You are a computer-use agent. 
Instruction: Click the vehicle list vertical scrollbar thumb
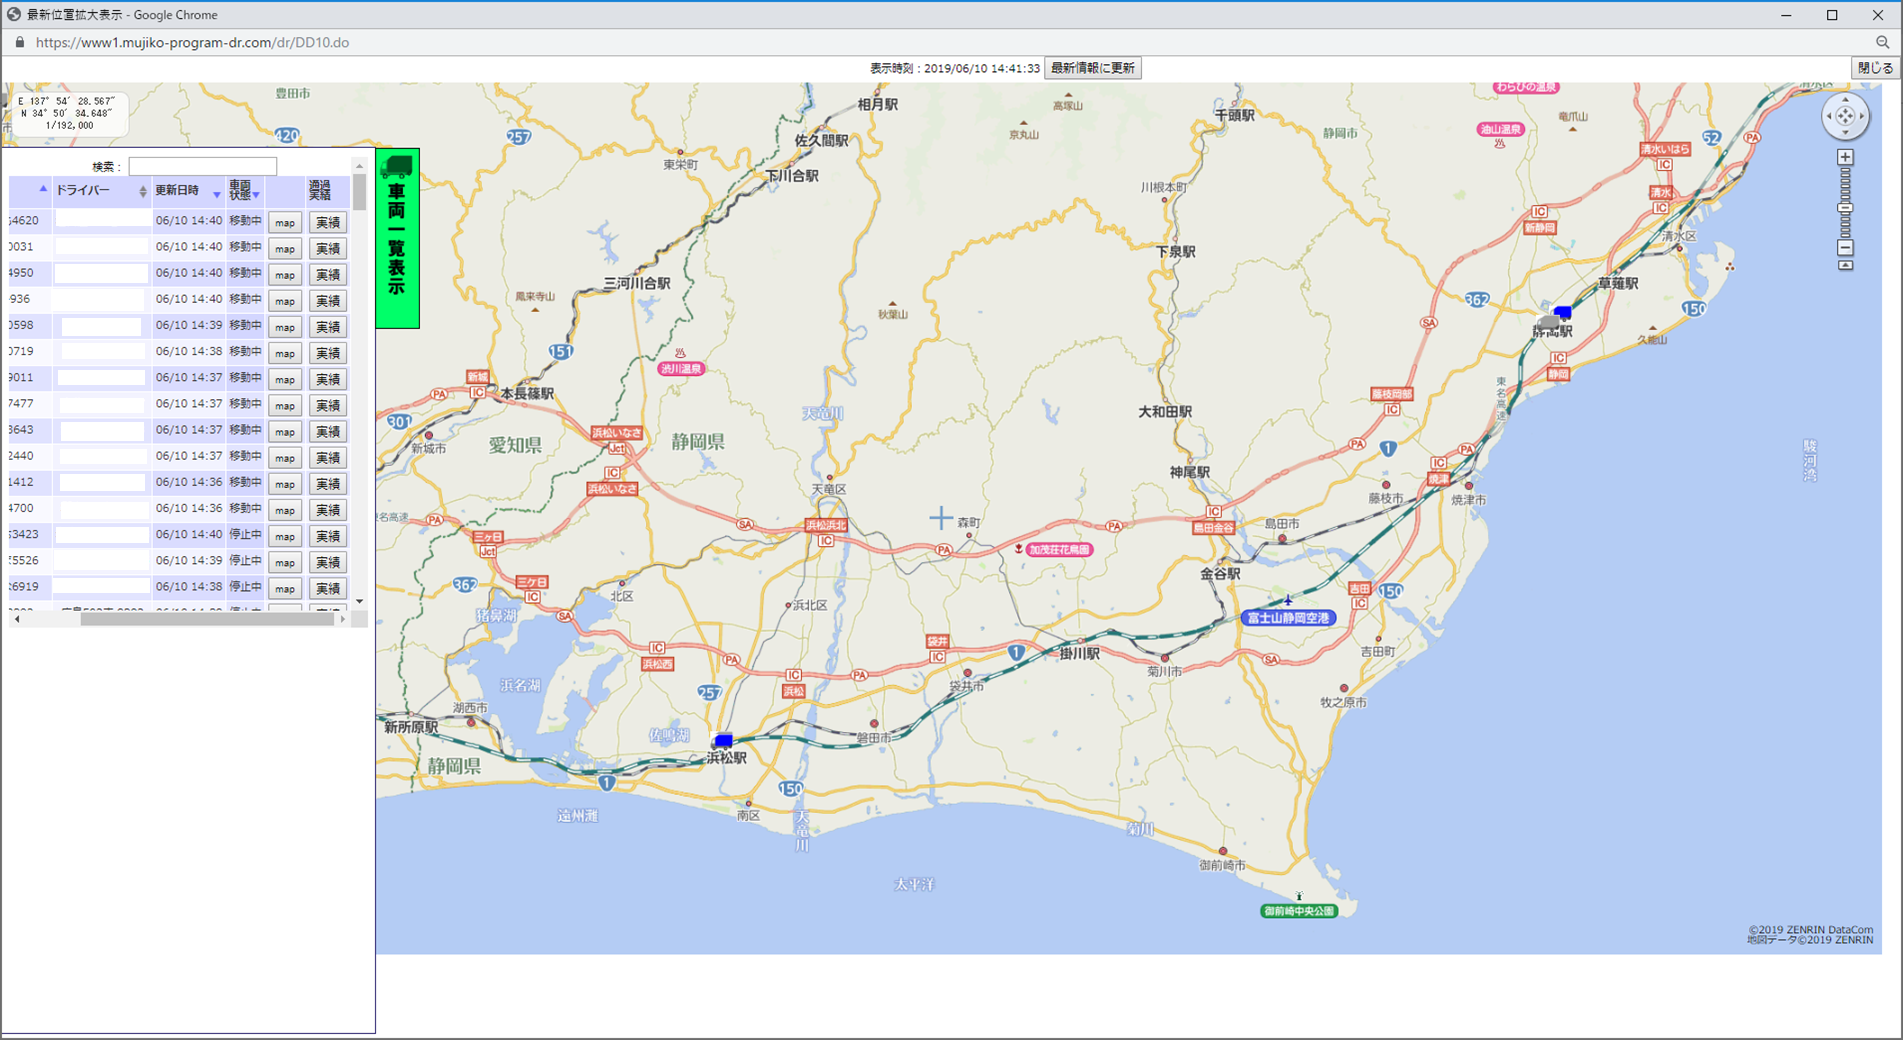(359, 191)
